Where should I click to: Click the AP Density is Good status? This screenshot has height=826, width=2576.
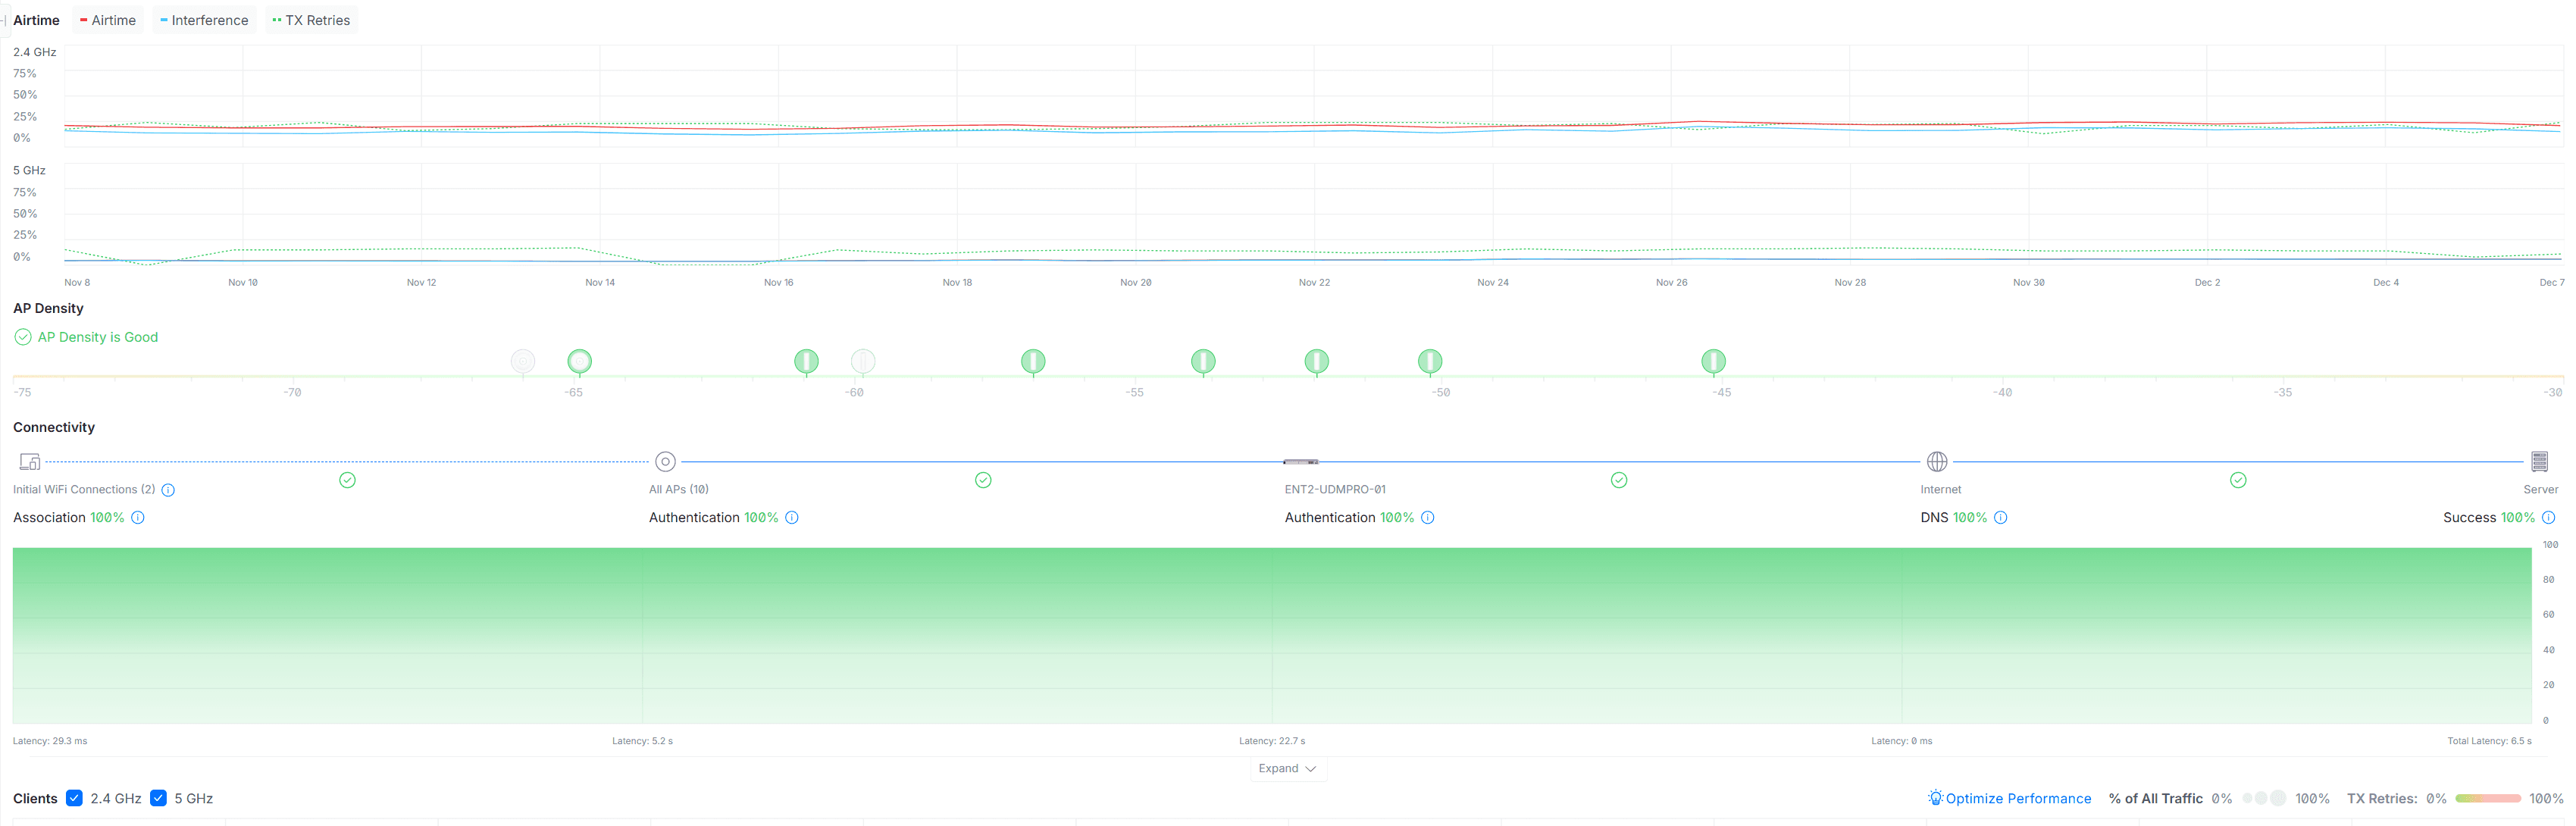click(97, 337)
